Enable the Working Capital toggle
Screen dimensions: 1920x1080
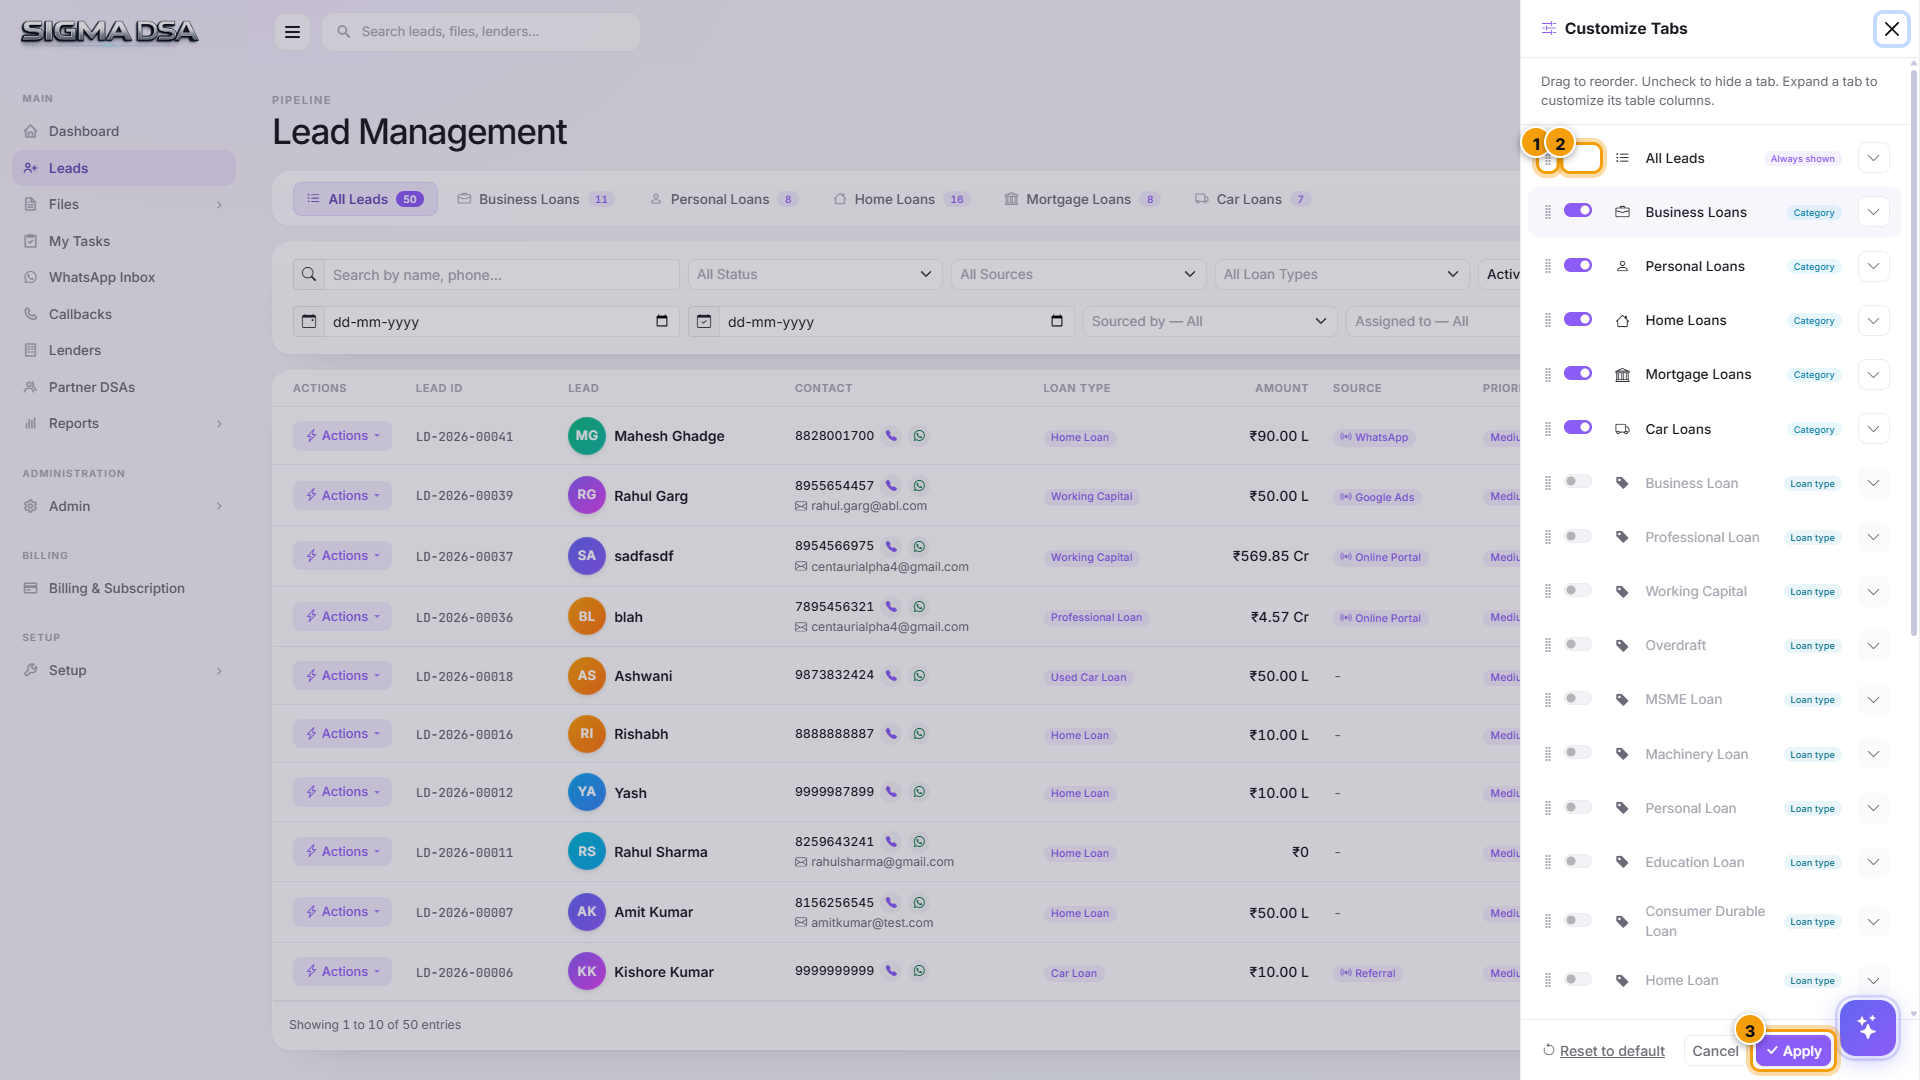(1578, 590)
